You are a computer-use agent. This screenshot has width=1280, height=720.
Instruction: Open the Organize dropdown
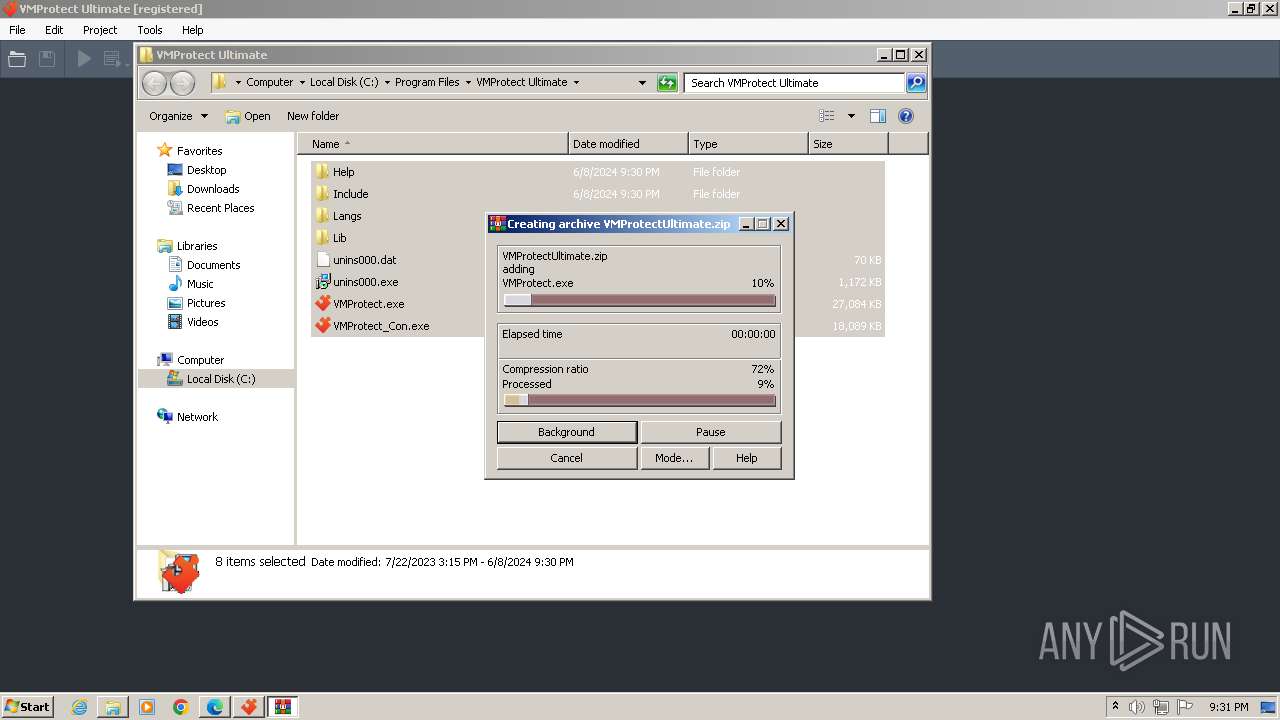[178, 116]
